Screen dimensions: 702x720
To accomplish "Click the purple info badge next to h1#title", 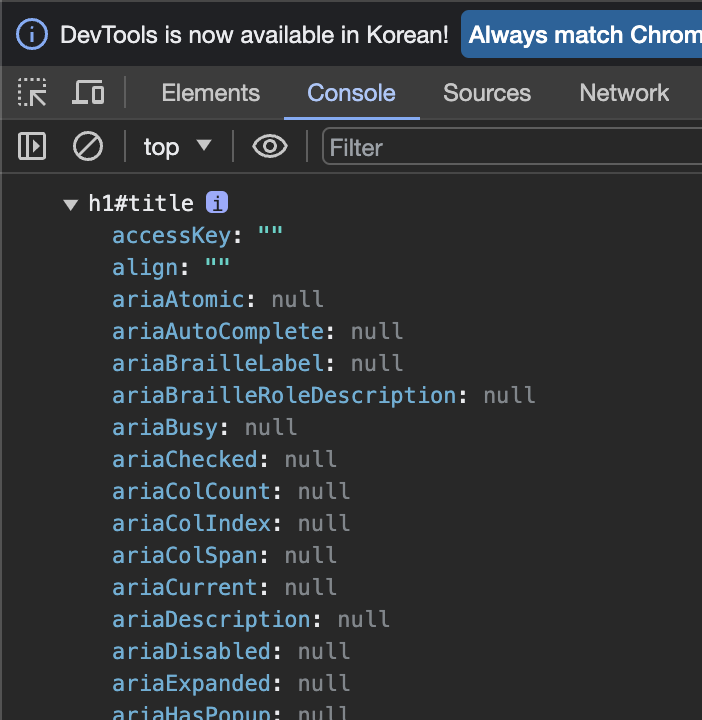I will coord(217,202).
